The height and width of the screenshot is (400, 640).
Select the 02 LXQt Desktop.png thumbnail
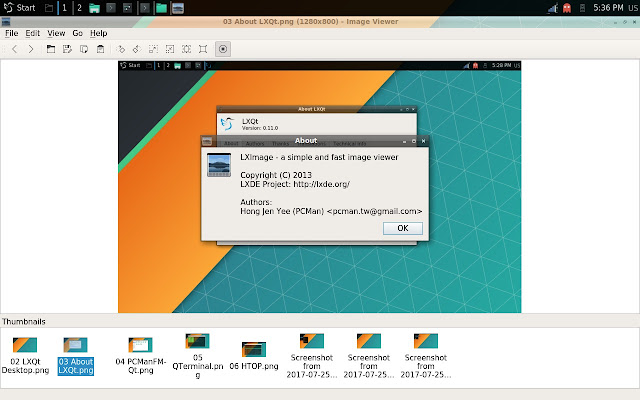(25, 355)
